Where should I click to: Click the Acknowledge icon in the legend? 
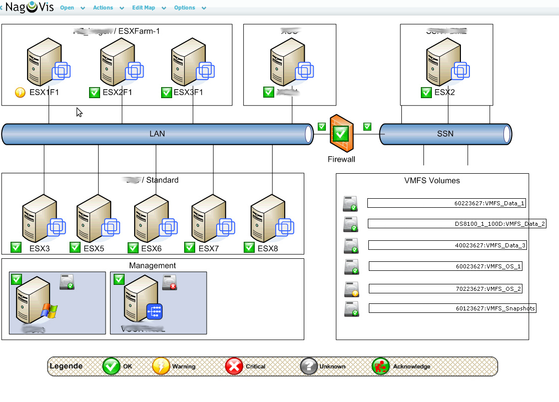pos(380,366)
